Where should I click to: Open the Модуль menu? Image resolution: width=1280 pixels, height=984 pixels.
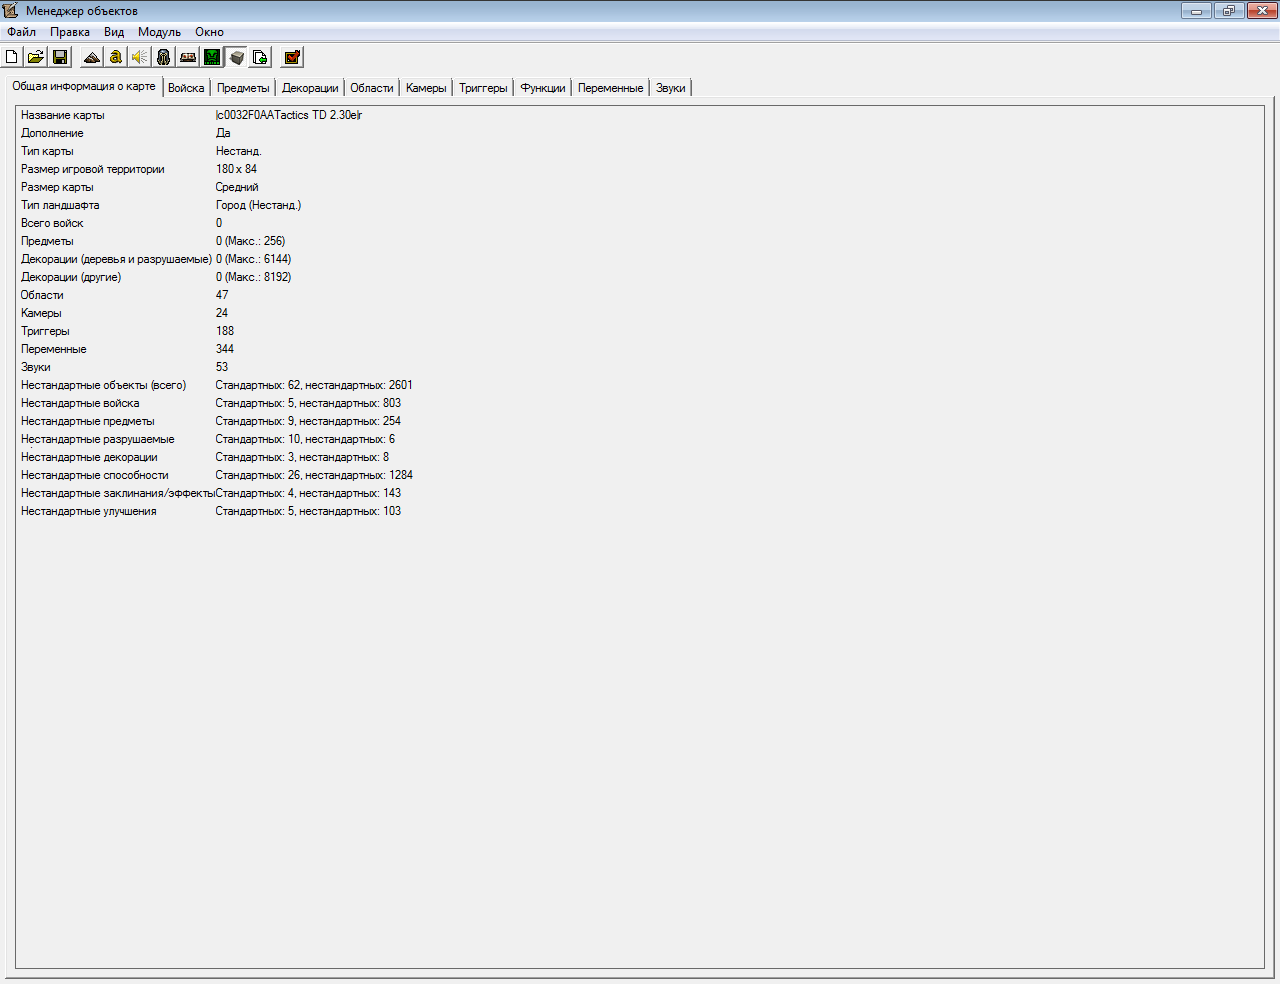[x=159, y=32]
